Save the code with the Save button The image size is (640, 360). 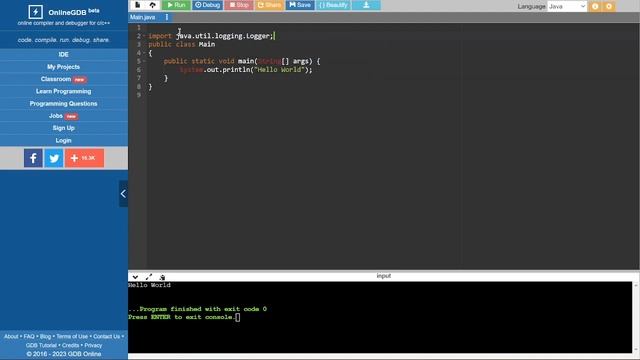tap(300, 5)
